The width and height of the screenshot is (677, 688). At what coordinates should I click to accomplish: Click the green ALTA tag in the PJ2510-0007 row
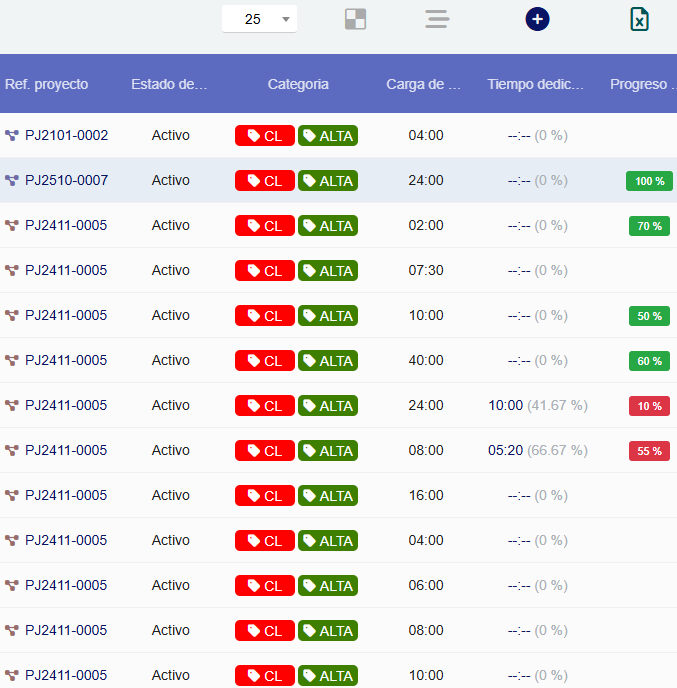coord(328,181)
